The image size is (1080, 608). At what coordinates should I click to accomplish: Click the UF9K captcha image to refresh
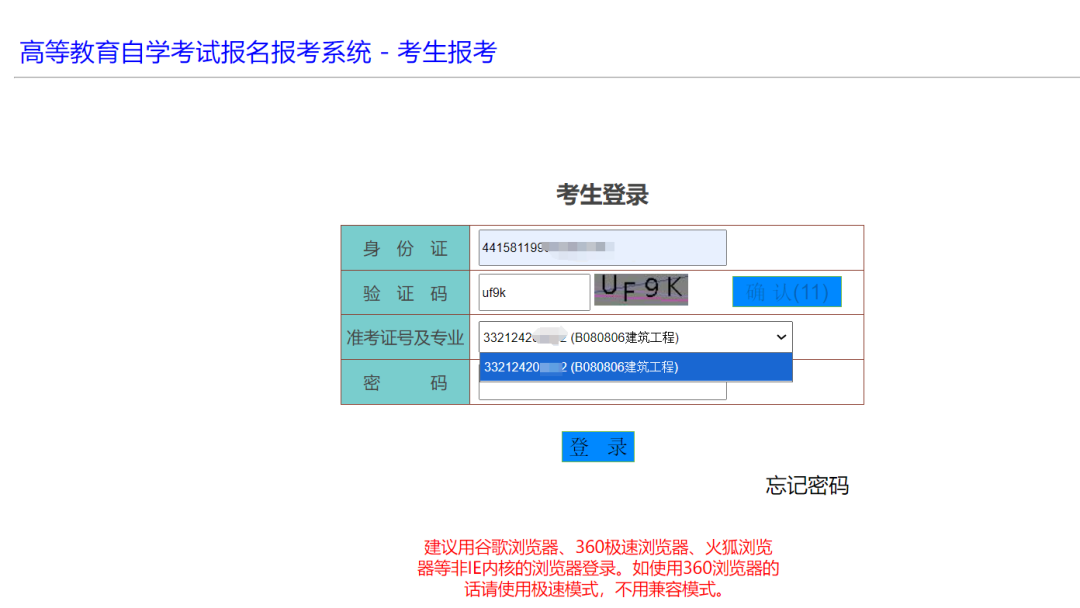click(x=641, y=289)
